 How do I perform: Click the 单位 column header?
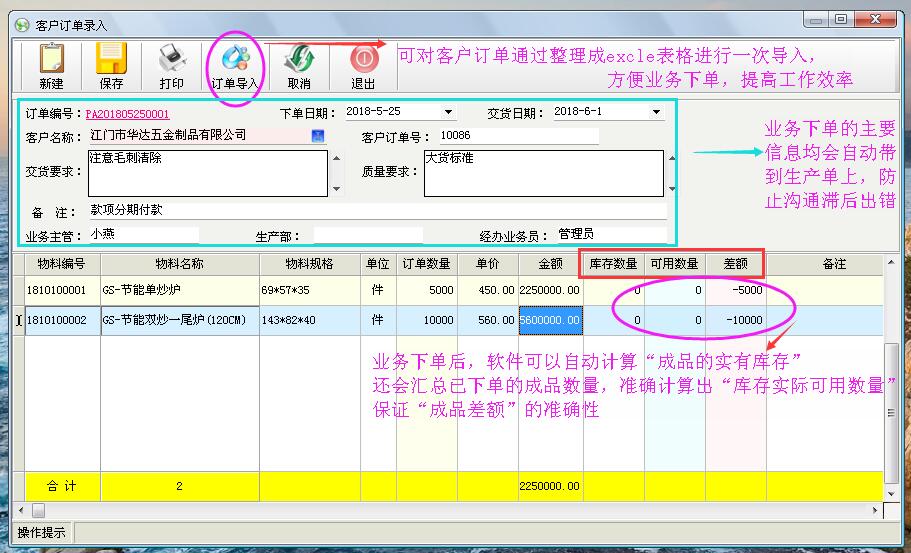378,264
